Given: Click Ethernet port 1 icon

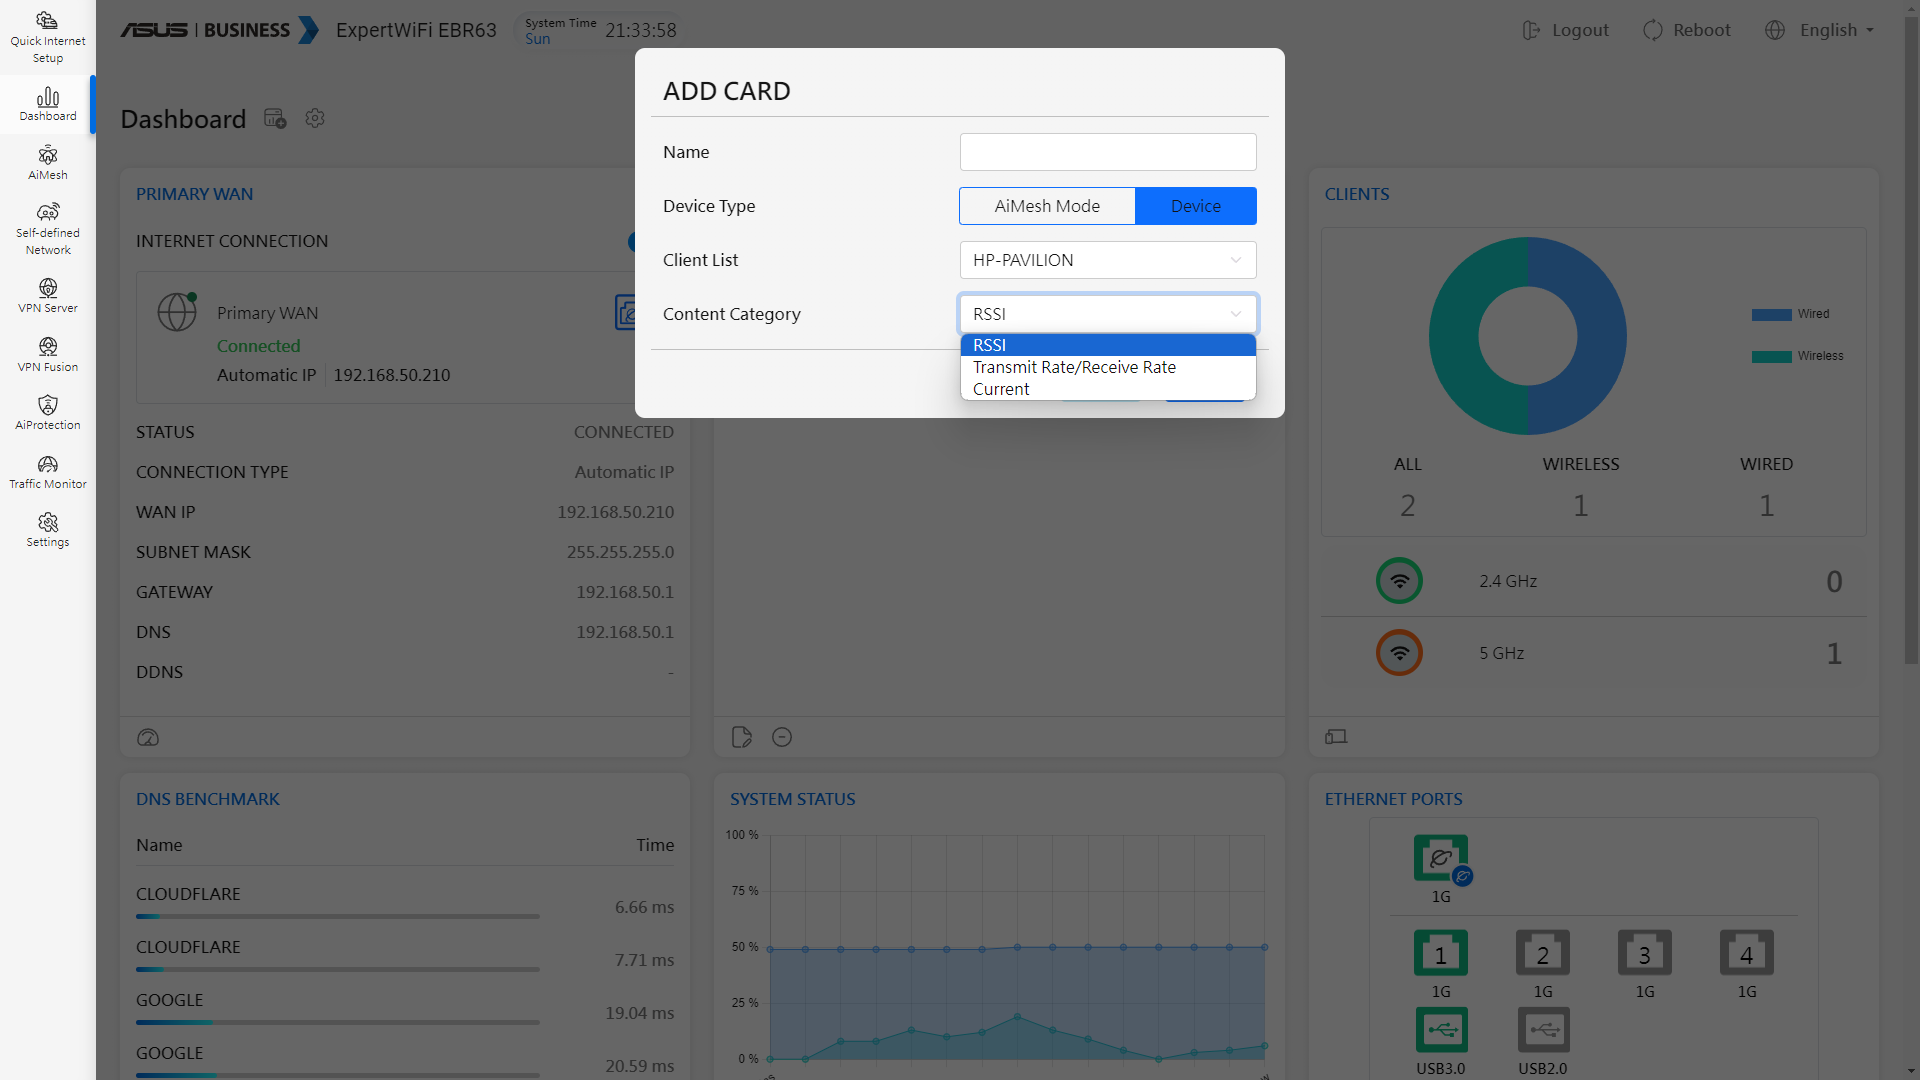Looking at the screenshot, I should 1440,953.
